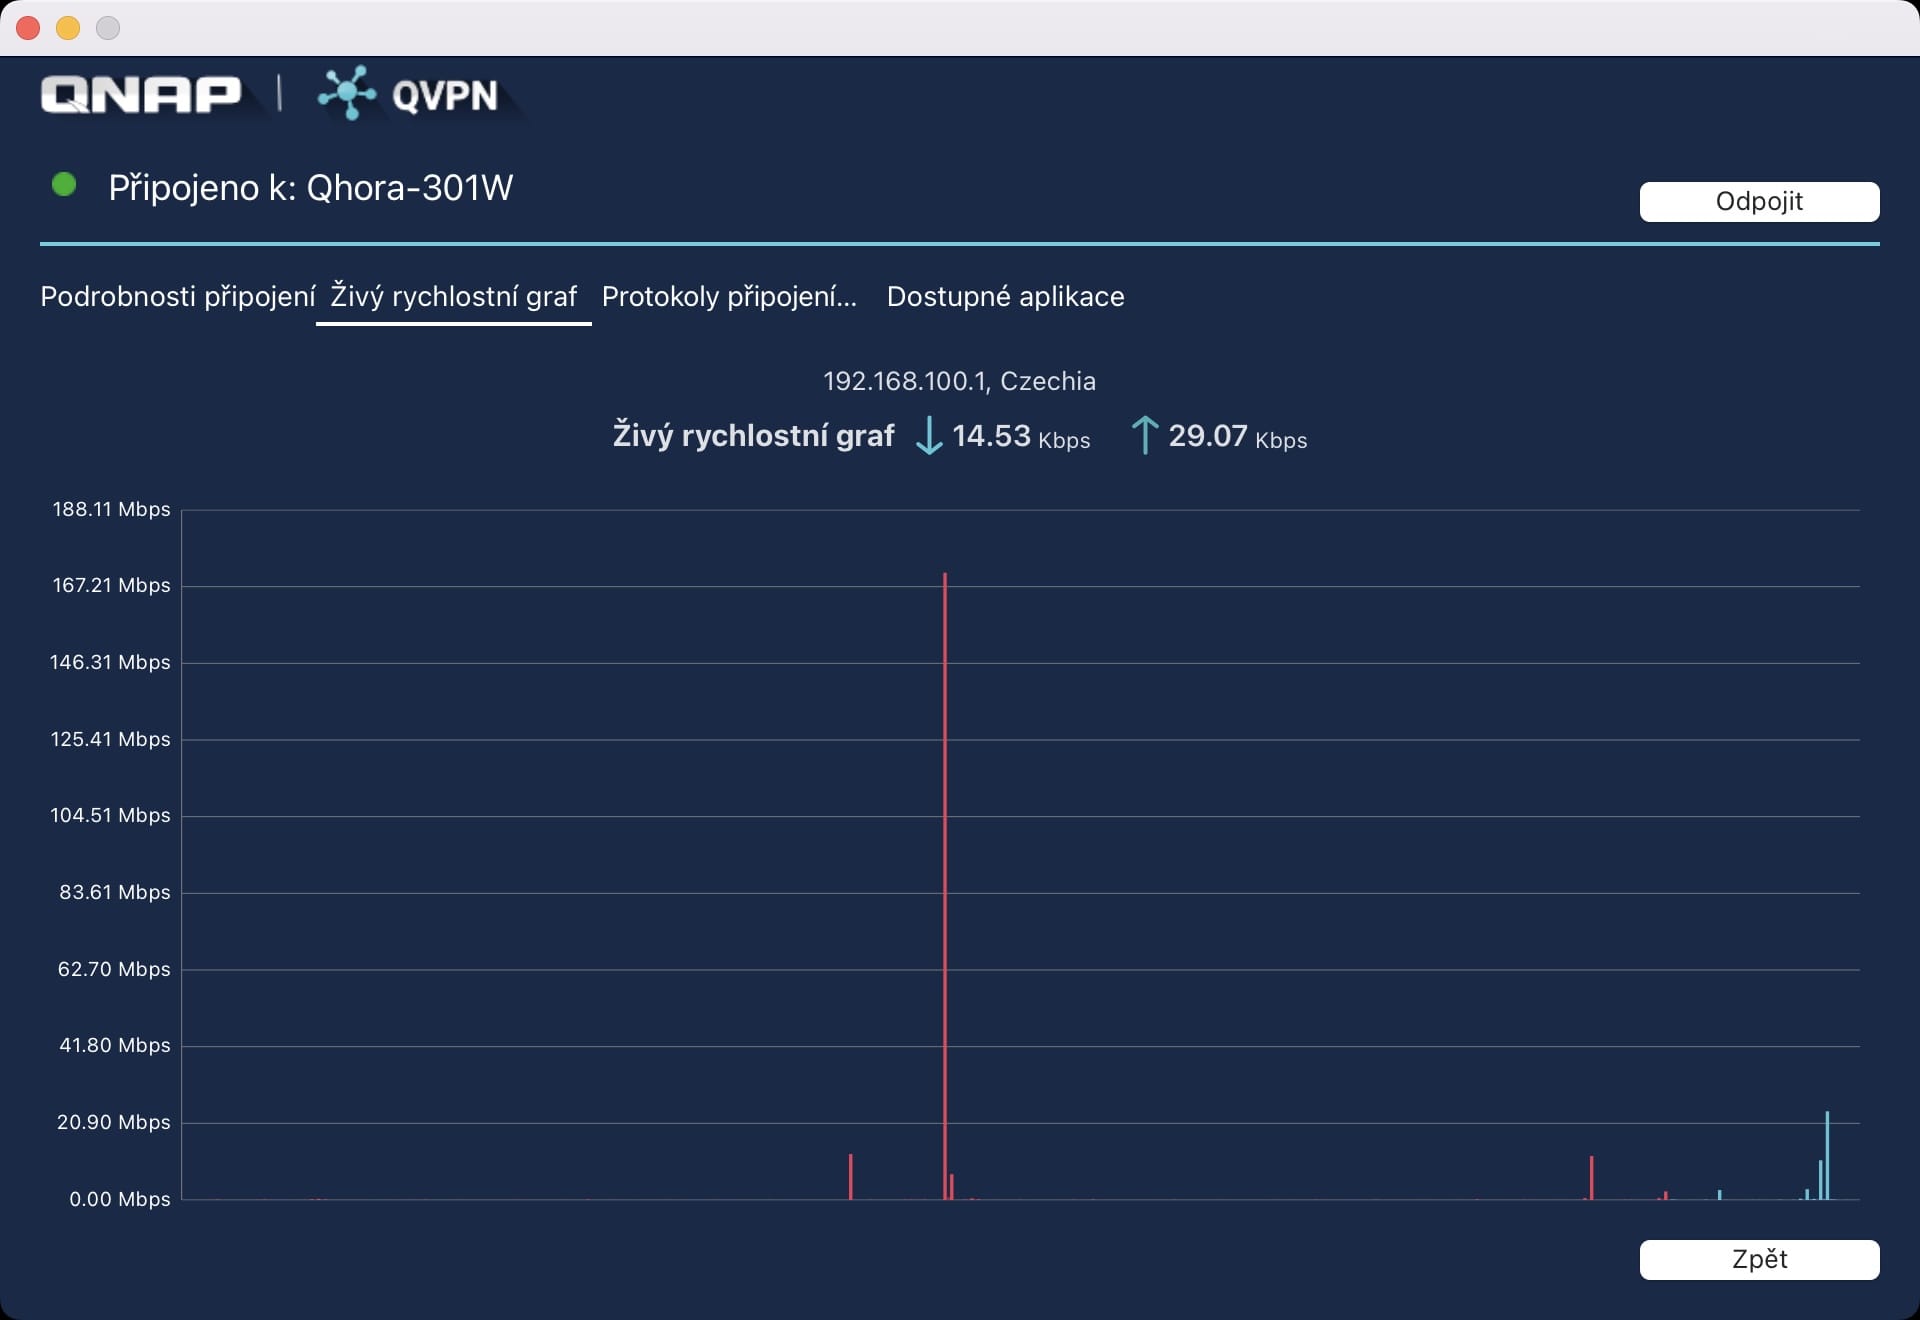Image resolution: width=1920 pixels, height=1320 pixels.
Task: Click the upload speed arrow icon
Action: (1144, 436)
